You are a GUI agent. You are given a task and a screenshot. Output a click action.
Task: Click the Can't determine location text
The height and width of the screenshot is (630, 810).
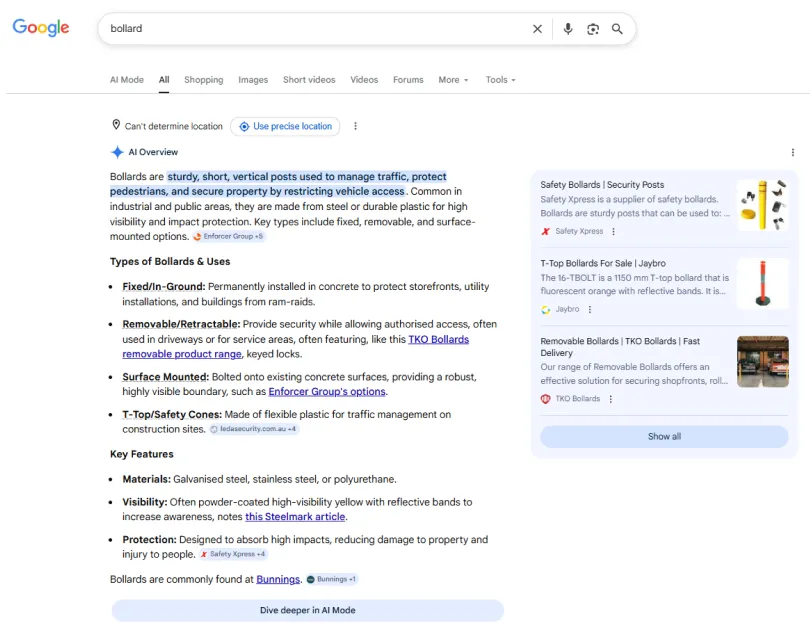point(174,126)
